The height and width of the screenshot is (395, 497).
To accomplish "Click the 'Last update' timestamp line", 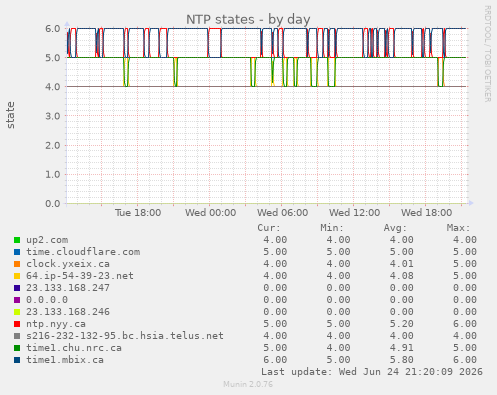I will [x=372, y=372].
